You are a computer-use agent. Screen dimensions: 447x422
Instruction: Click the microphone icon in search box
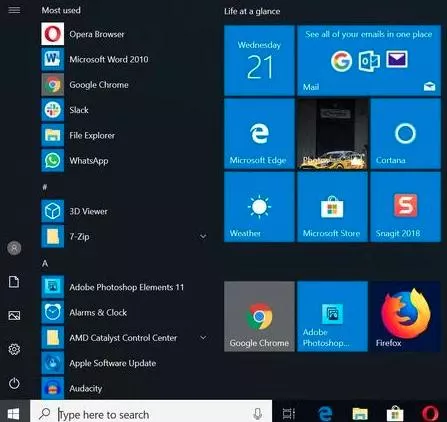pos(257,414)
